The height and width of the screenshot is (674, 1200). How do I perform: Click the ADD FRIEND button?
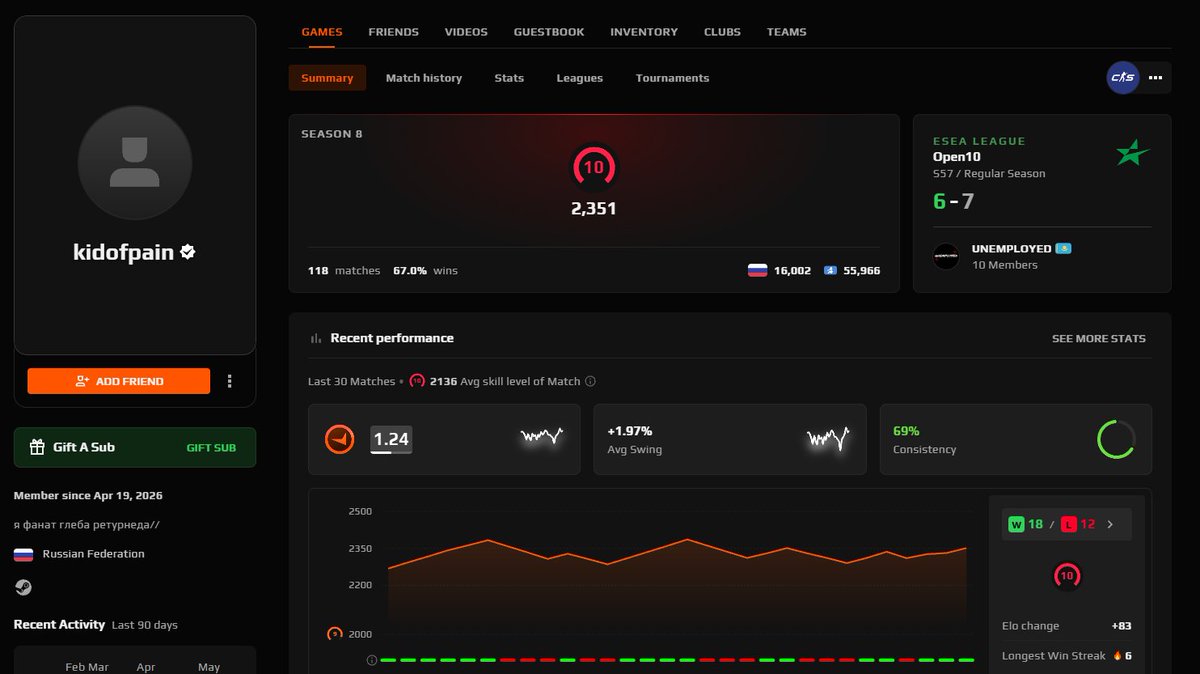click(119, 381)
